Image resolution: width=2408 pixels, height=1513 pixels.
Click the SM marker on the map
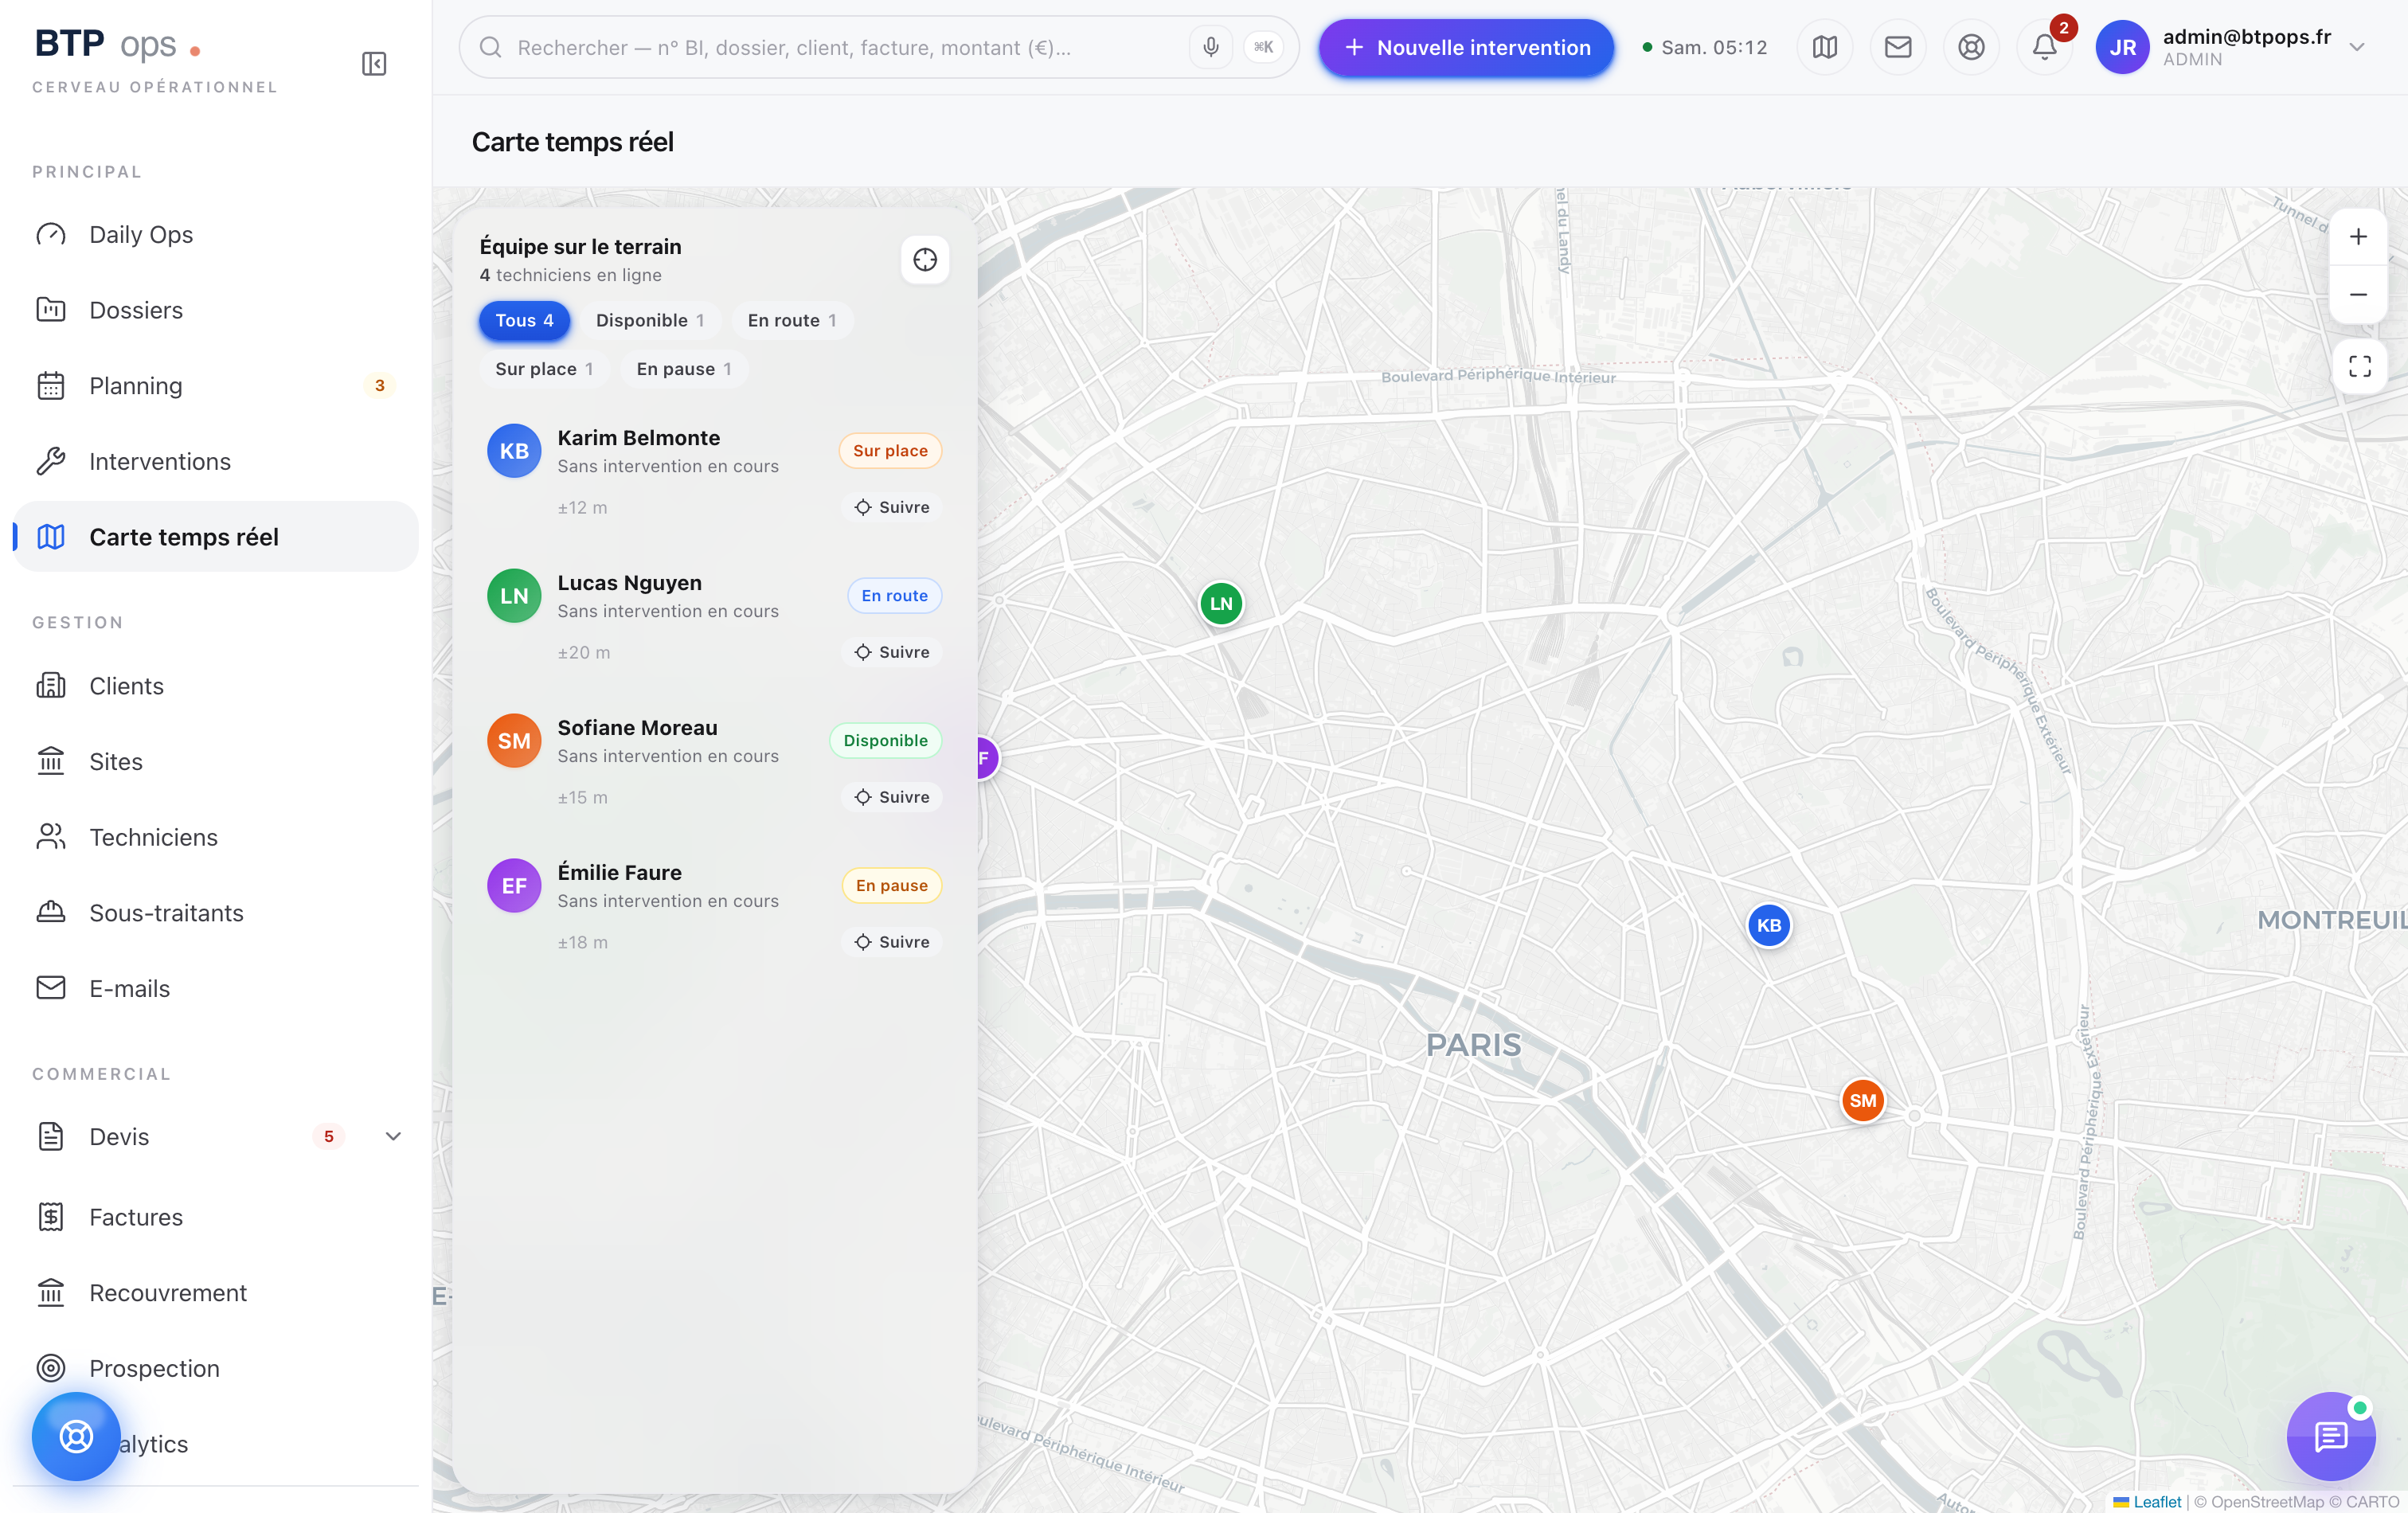(x=1862, y=1101)
